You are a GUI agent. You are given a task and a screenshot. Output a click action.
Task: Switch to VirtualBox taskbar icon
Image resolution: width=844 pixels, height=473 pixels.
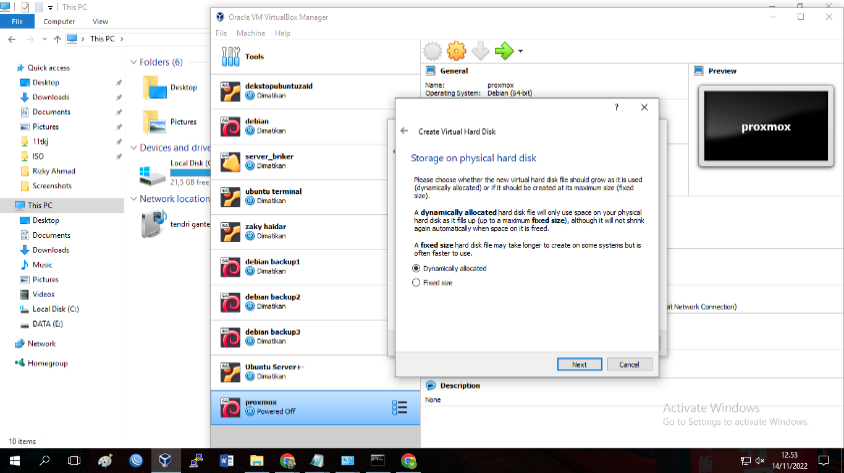[165, 461]
